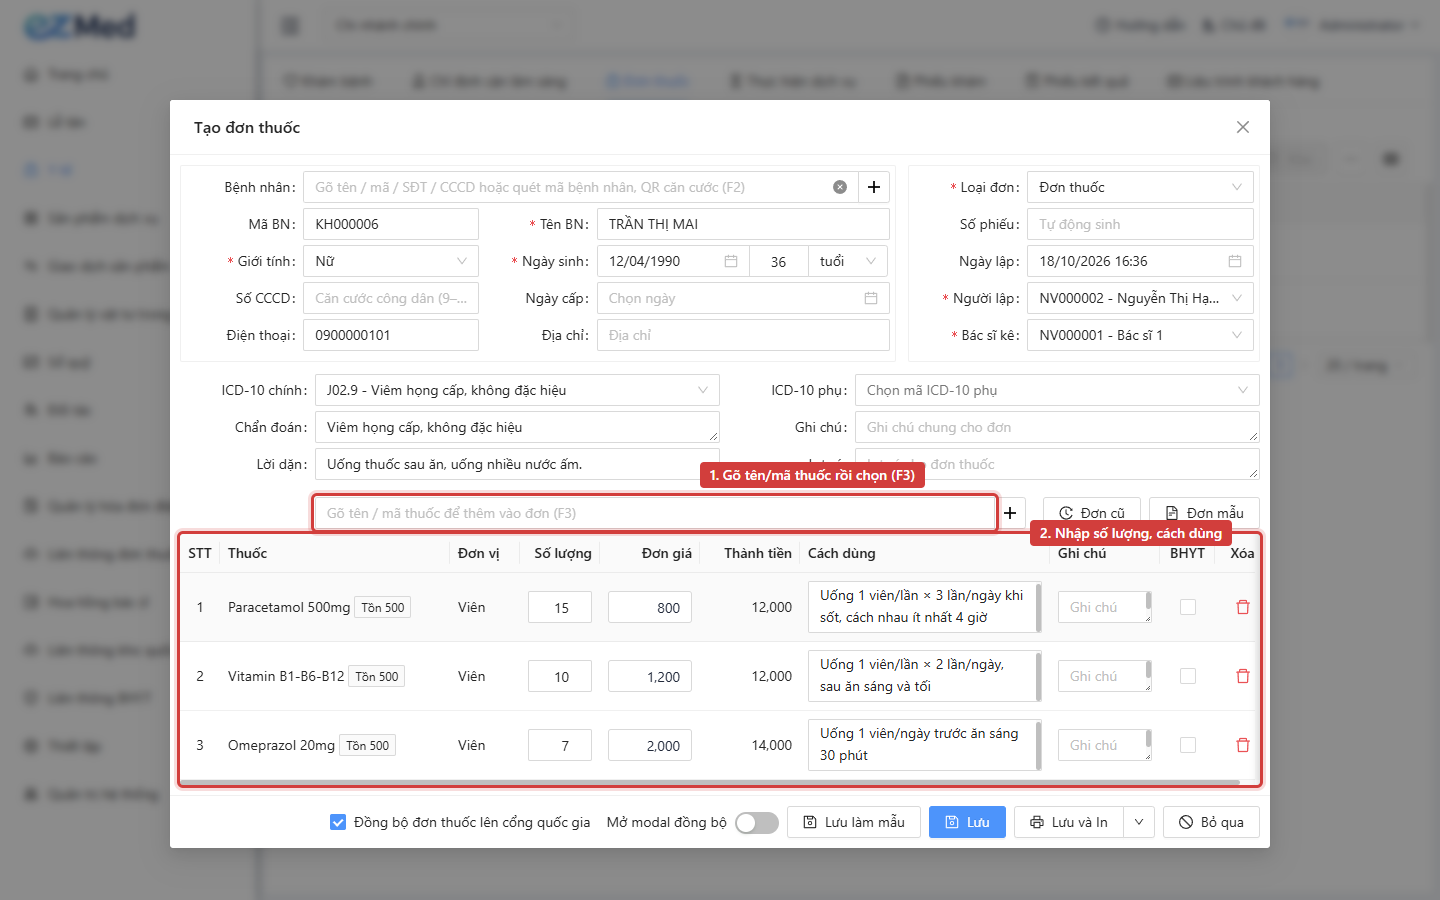Click the Đơn cũ button

[x=1092, y=512]
